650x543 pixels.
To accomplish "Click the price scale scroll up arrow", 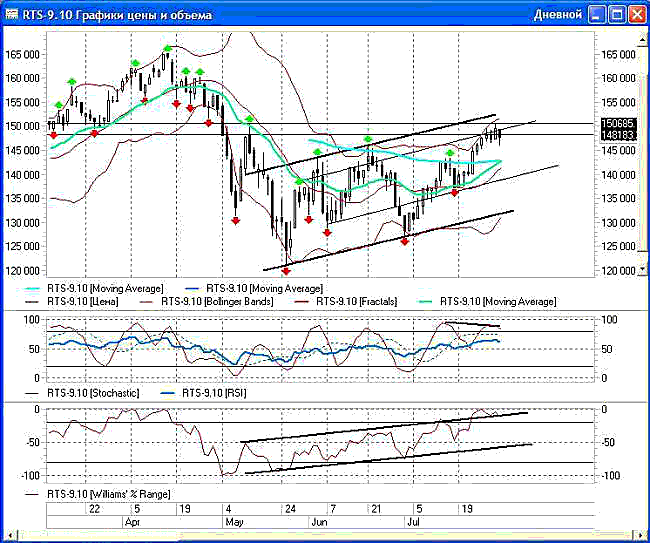I will pyautogui.click(x=642, y=39).
